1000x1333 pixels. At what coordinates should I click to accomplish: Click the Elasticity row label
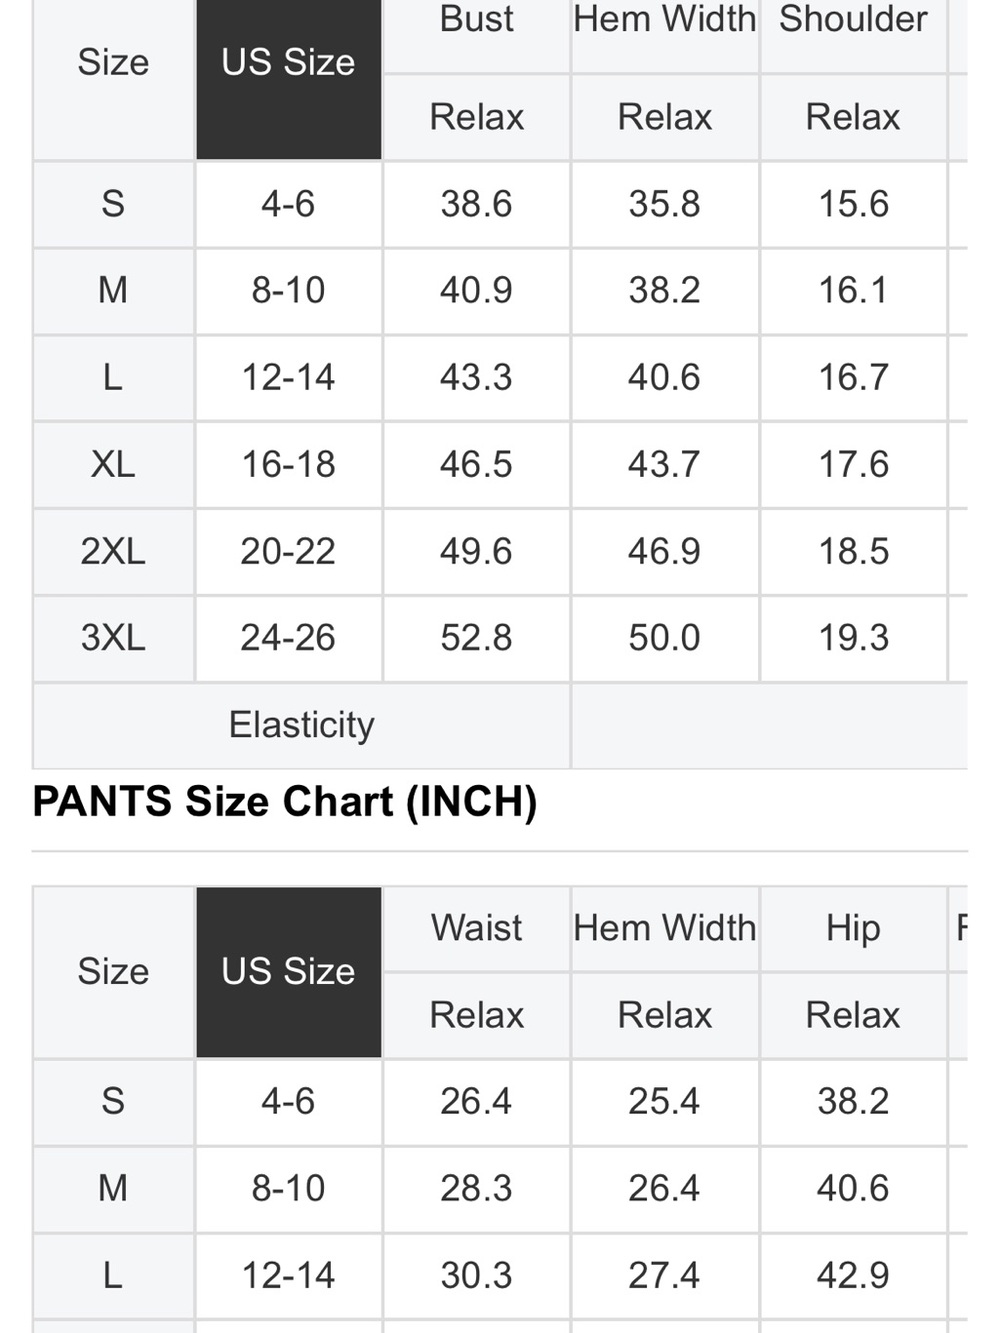[301, 725]
